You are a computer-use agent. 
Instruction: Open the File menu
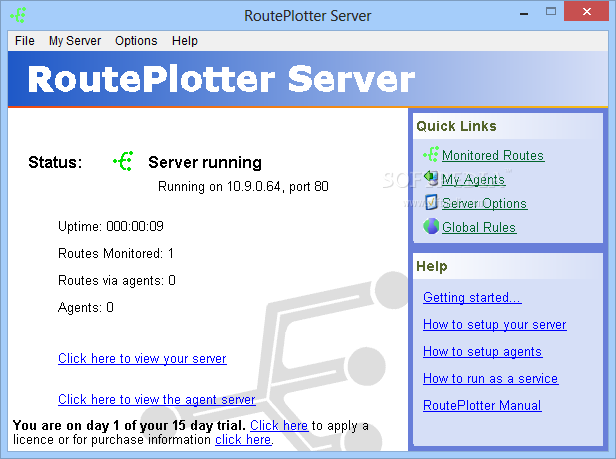tap(25, 41)
